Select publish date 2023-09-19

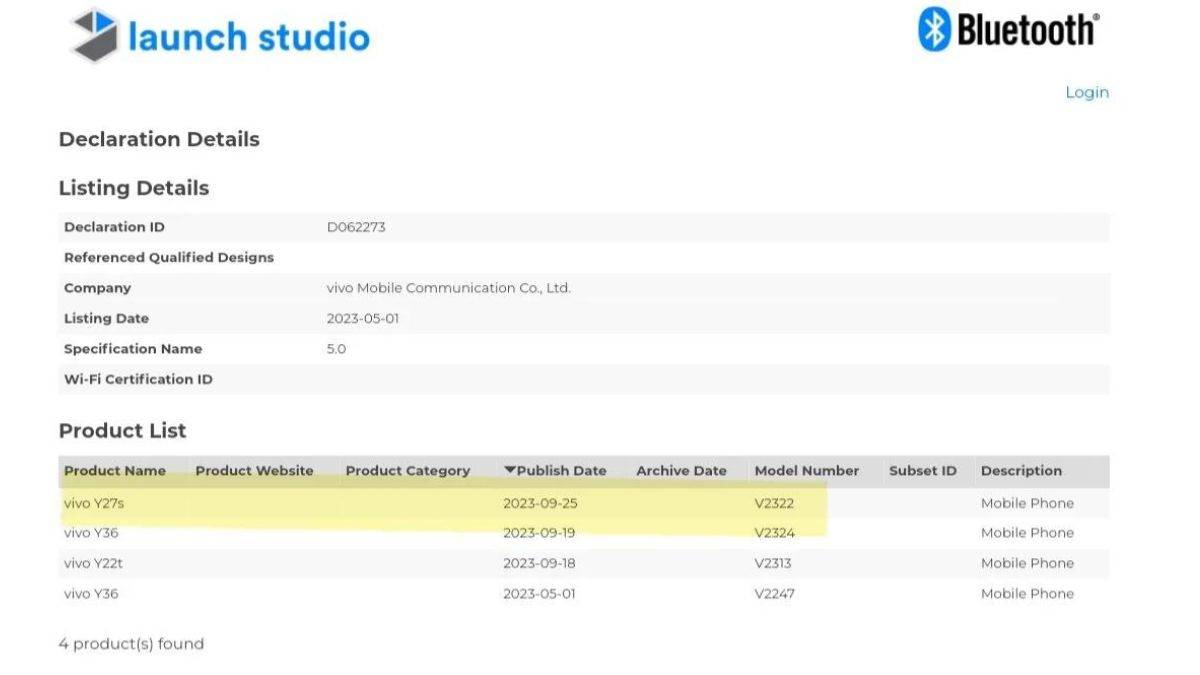(539, 533)
